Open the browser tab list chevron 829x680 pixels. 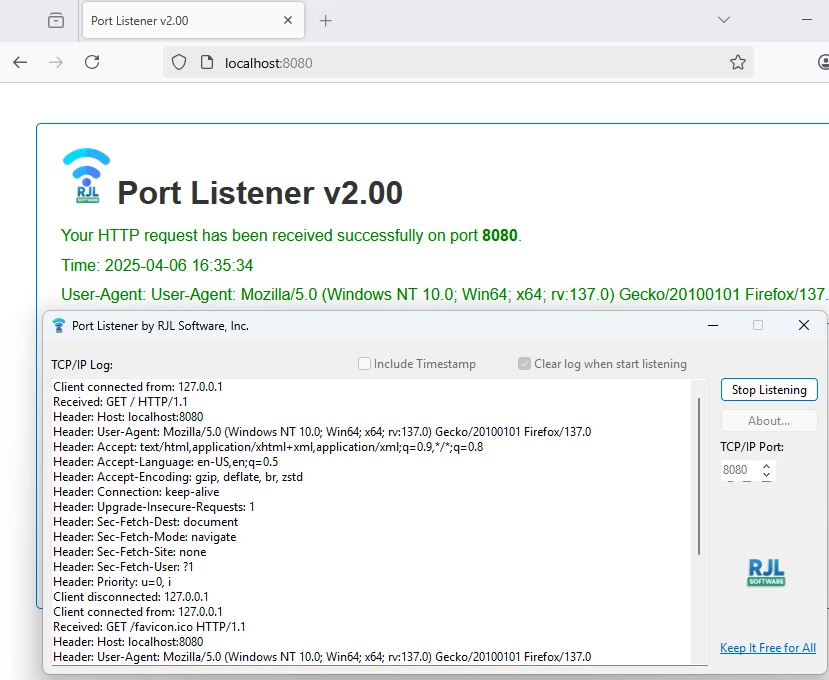[x=722, y=20]
